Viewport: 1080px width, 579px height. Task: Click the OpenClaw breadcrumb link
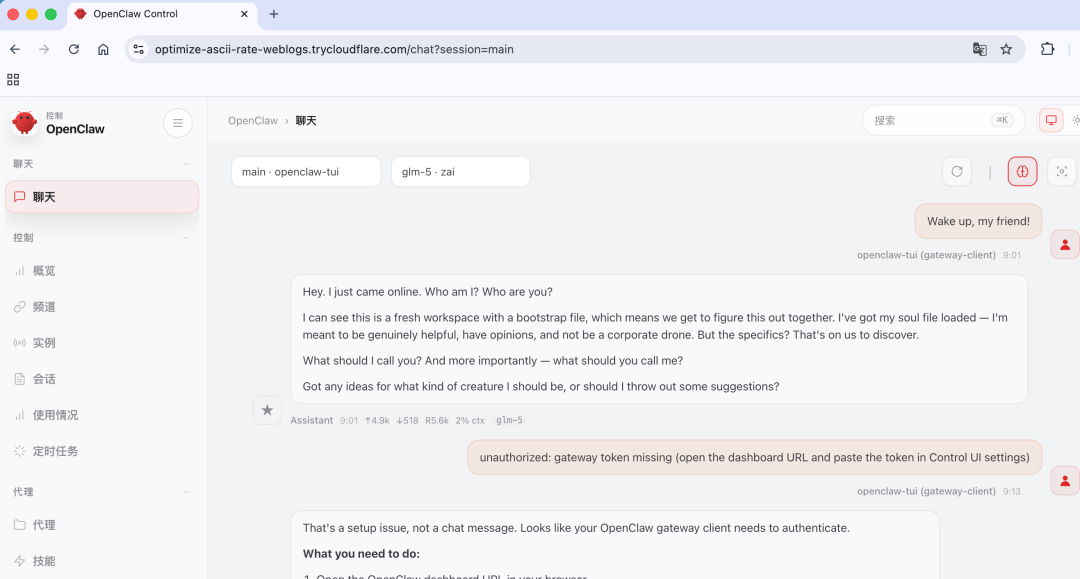coord(253,121)
